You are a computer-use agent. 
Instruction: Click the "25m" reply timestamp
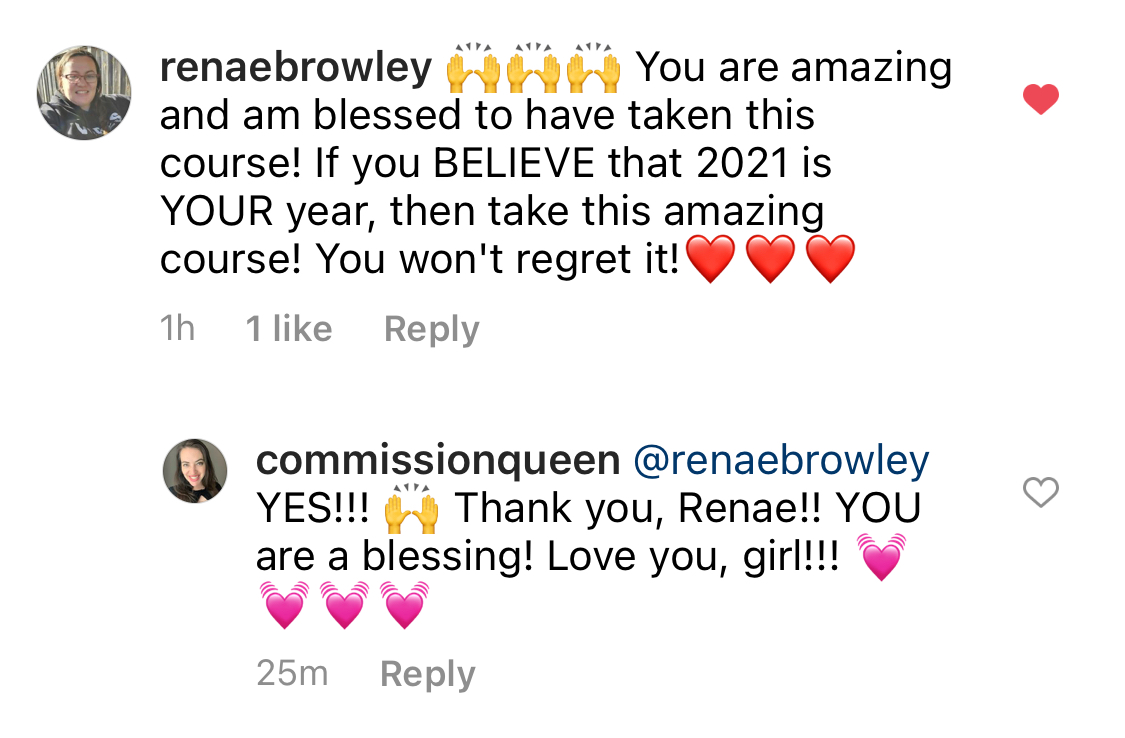(292, 674)
